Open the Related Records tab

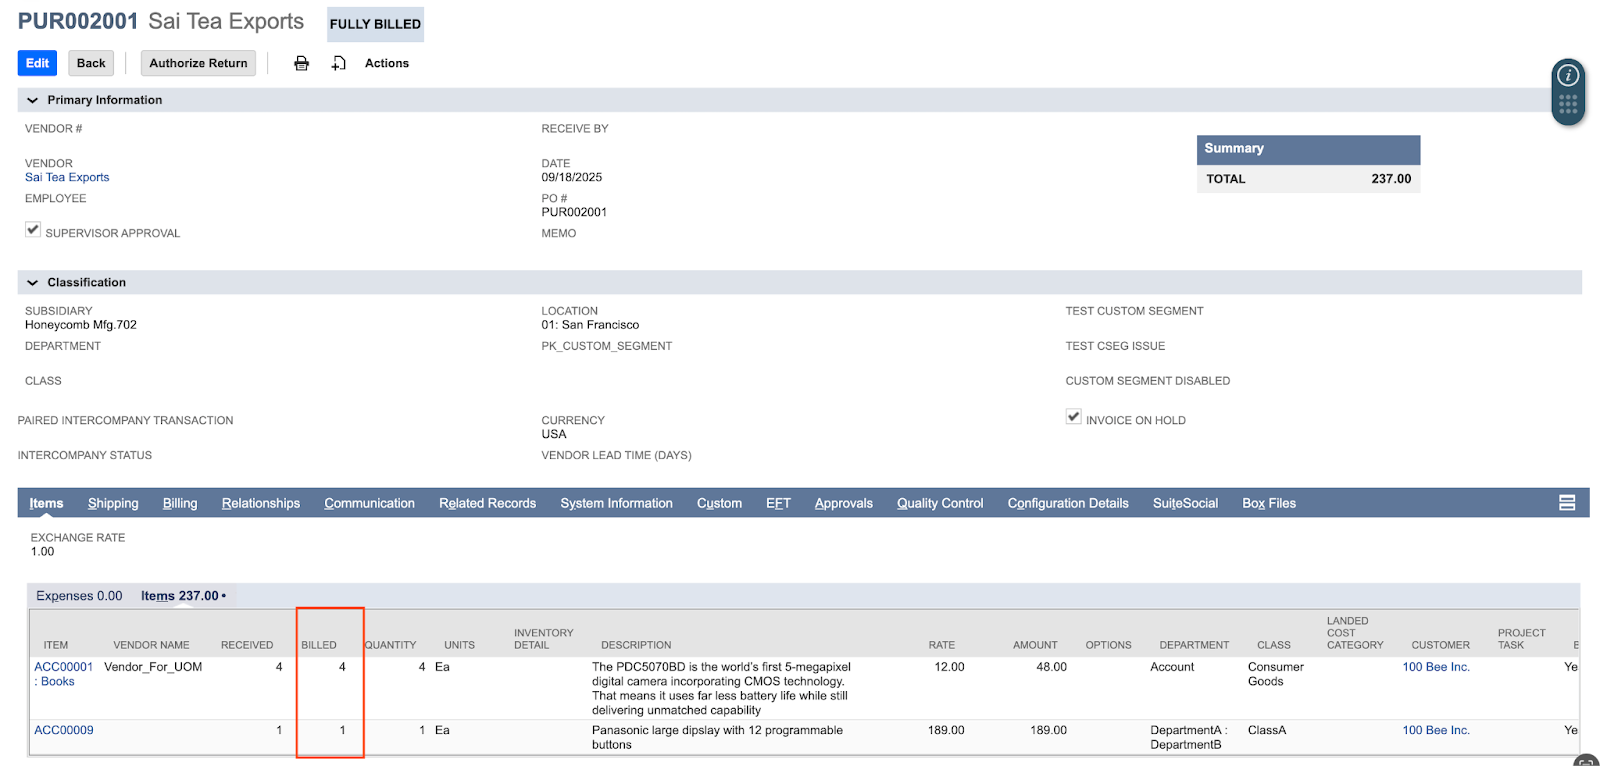tap(487, 503)
